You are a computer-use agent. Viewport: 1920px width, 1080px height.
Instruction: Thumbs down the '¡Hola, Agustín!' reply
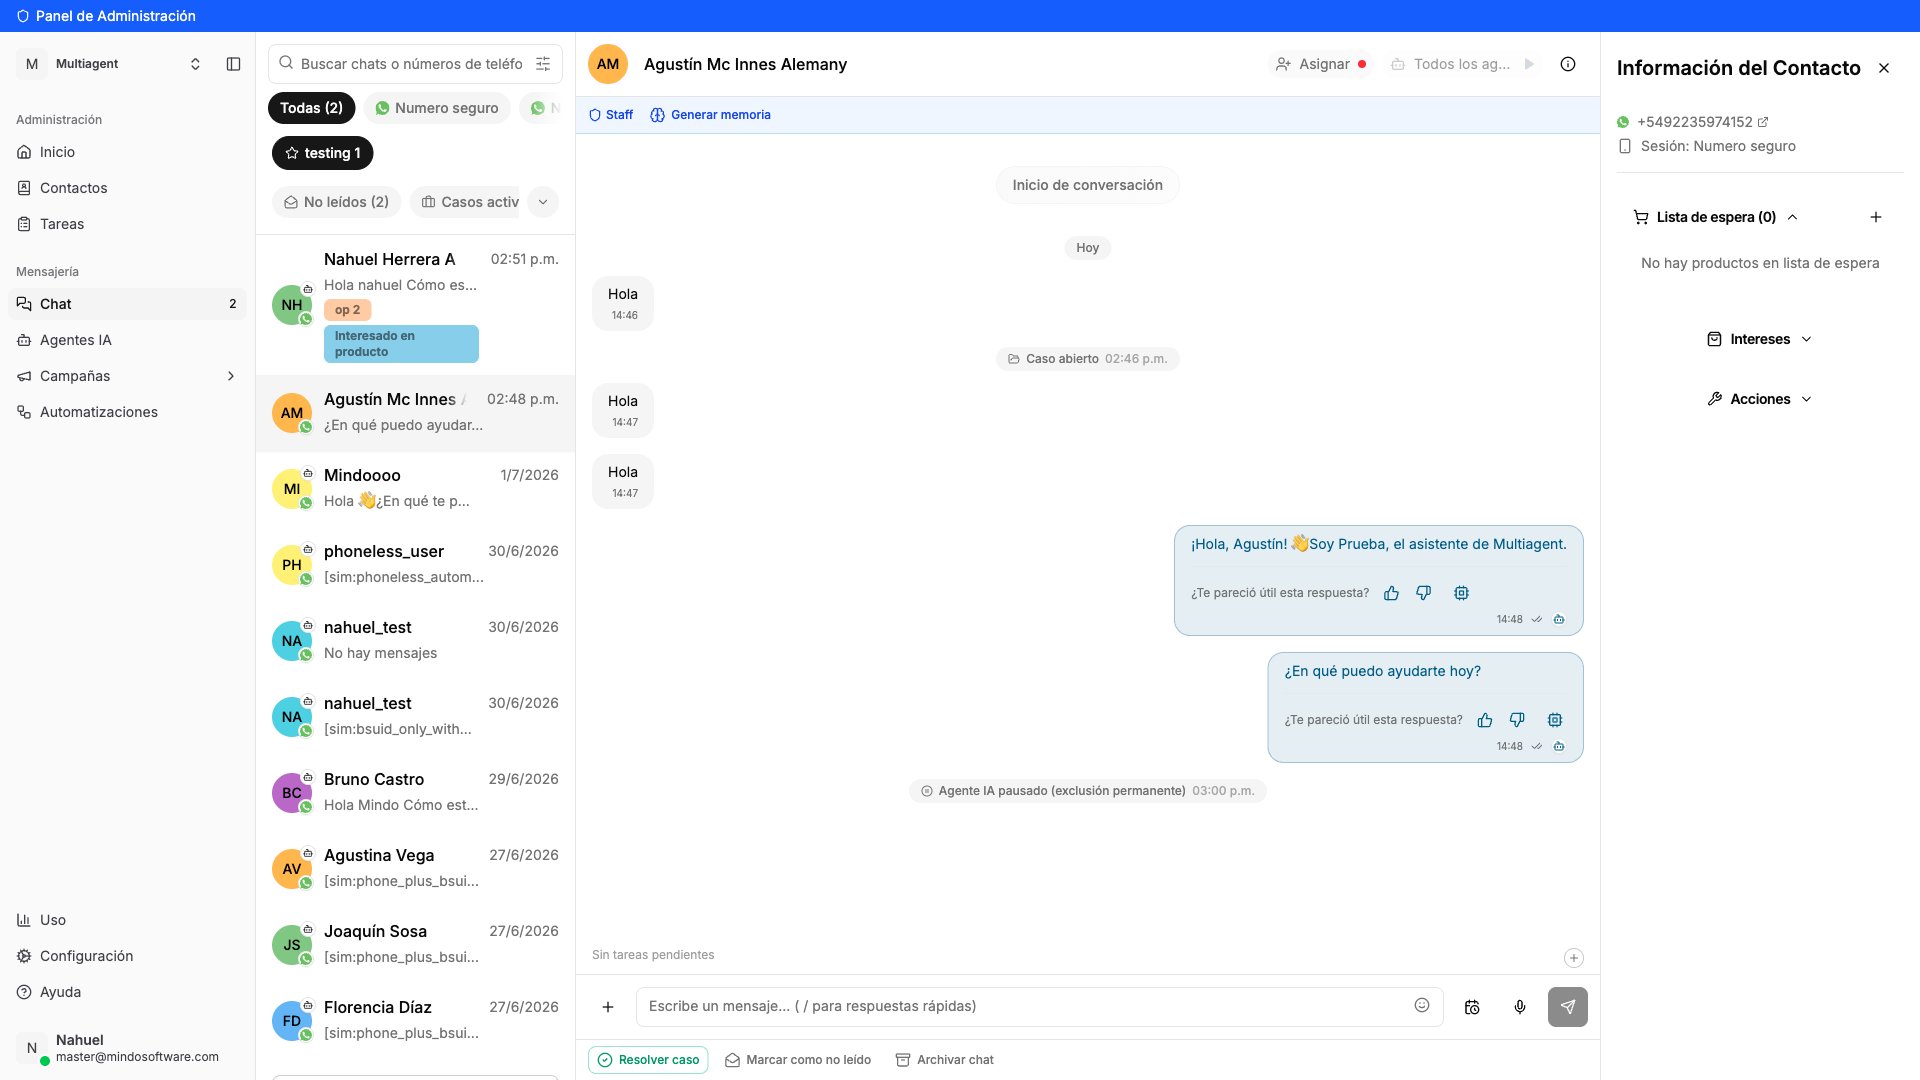coord(1424,593)
